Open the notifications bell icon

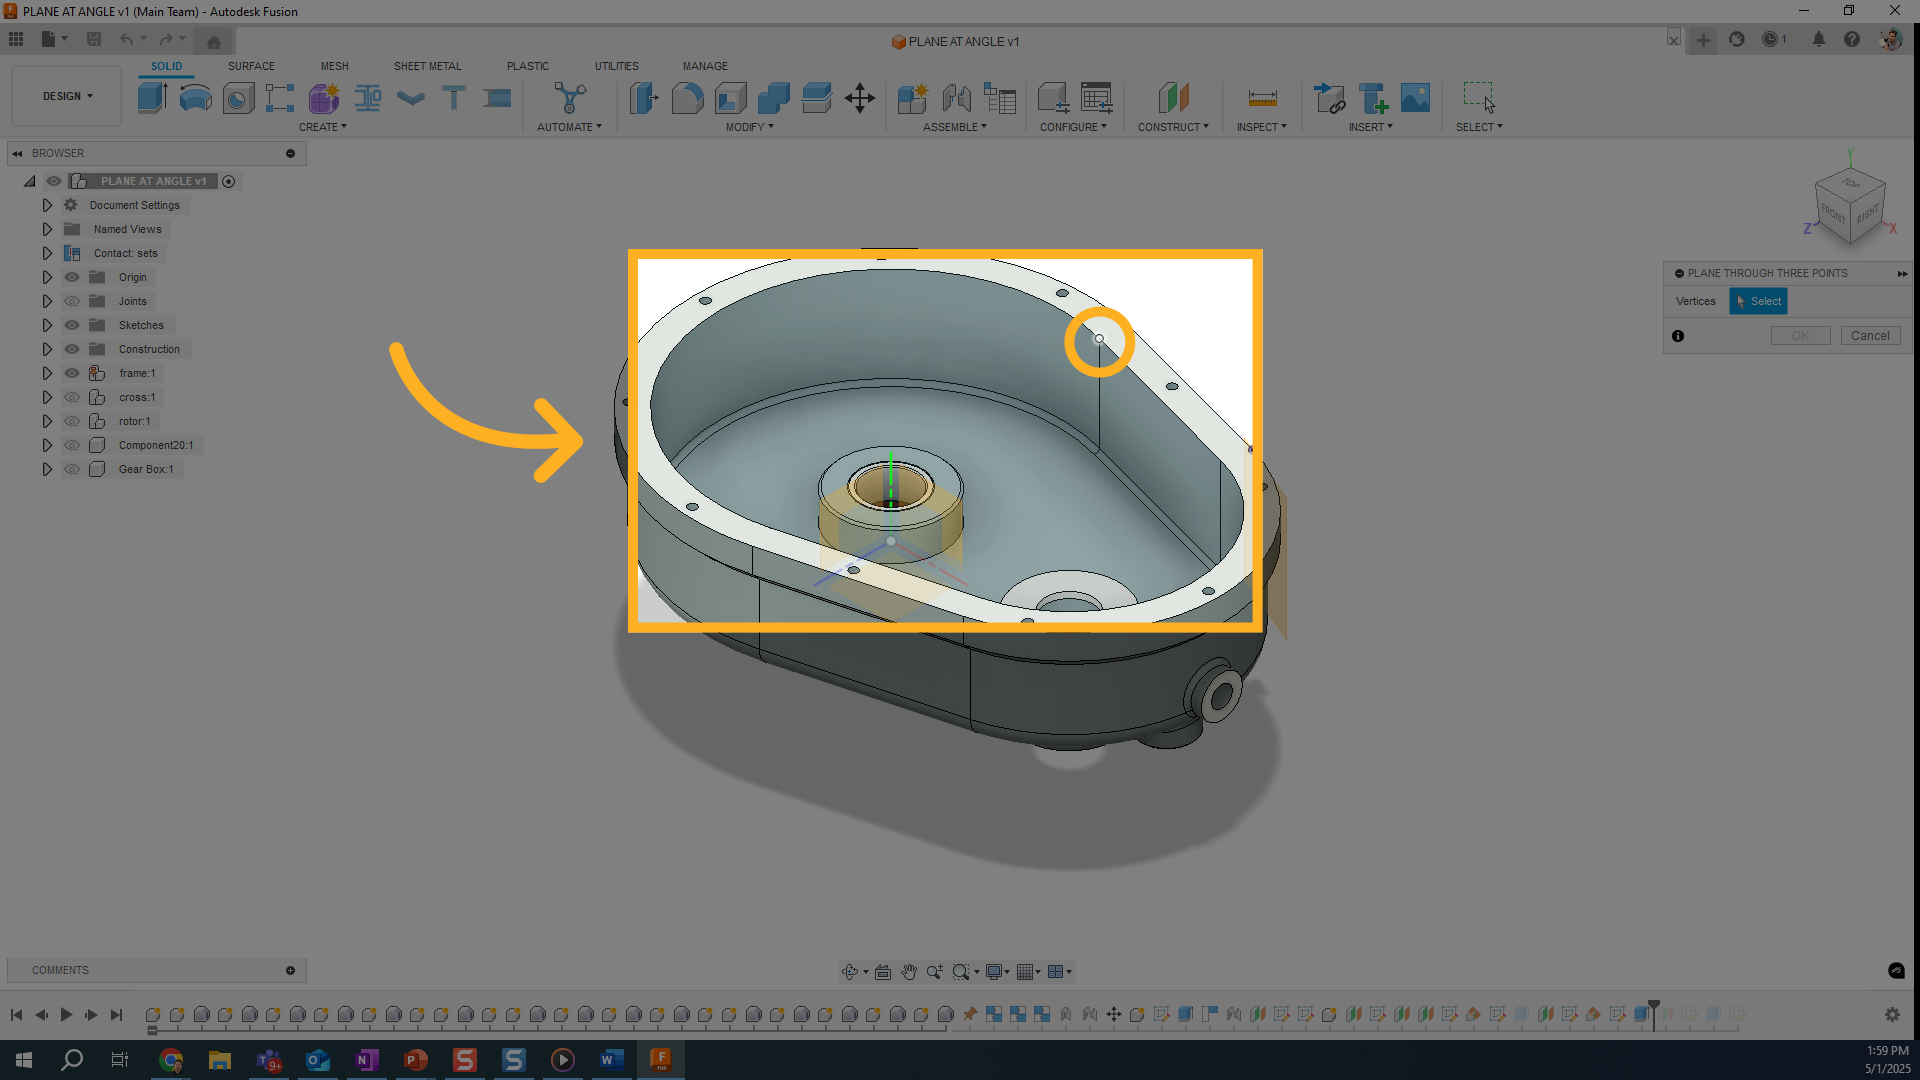coord(1819,39)
